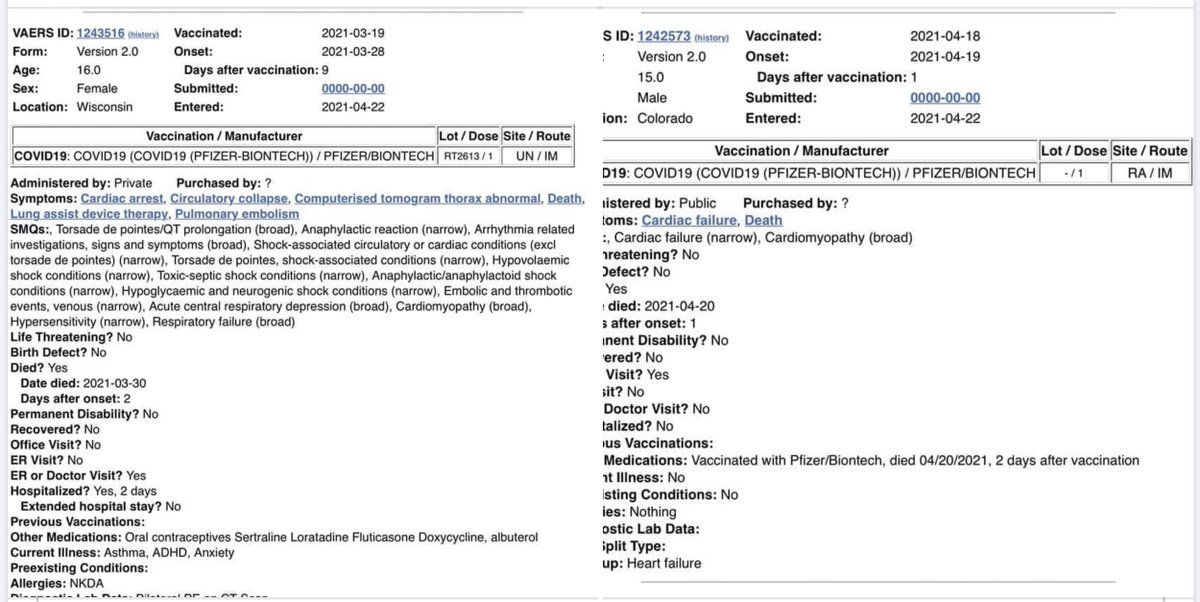
Task: Select 'Administered by: Private' text
Action: tap(82, 183)
